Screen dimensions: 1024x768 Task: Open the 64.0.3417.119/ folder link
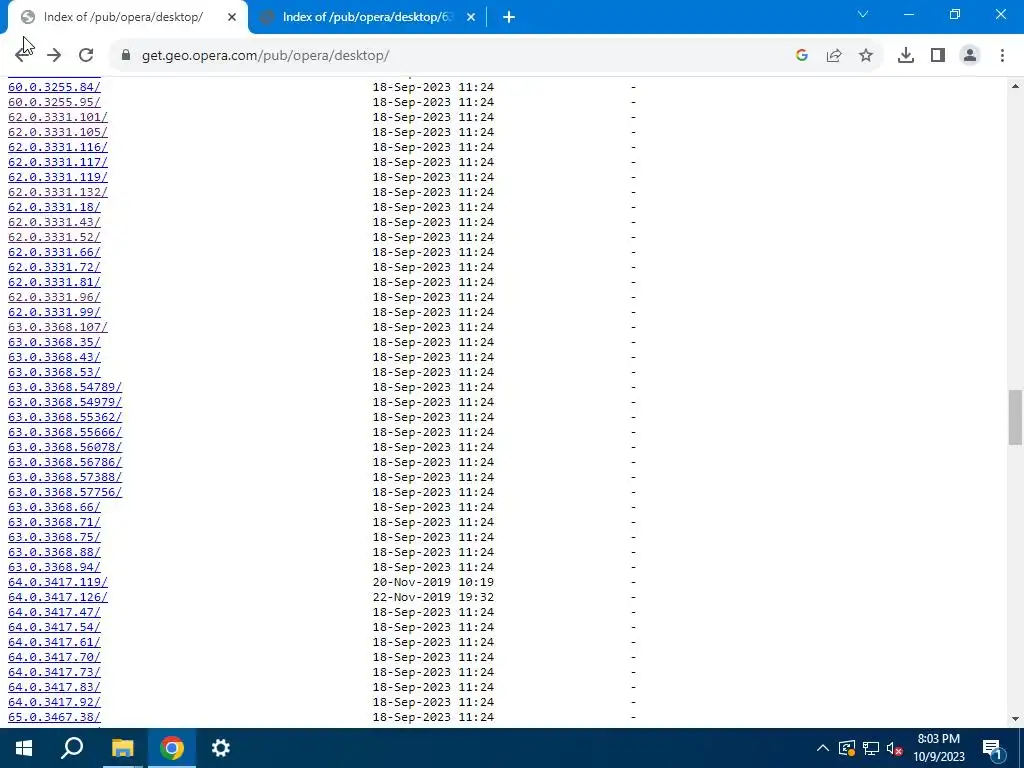coord(57,583)
